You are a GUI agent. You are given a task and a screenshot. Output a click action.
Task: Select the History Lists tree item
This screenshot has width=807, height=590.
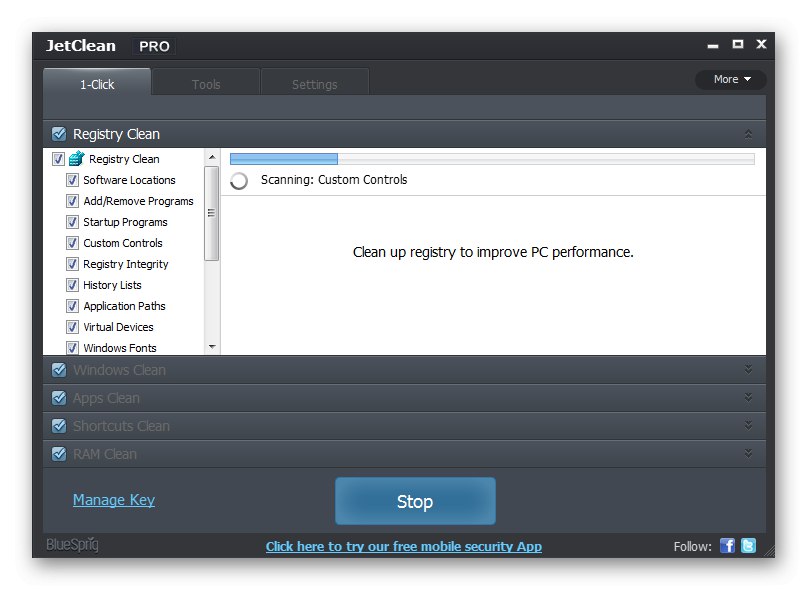(112, 285)
